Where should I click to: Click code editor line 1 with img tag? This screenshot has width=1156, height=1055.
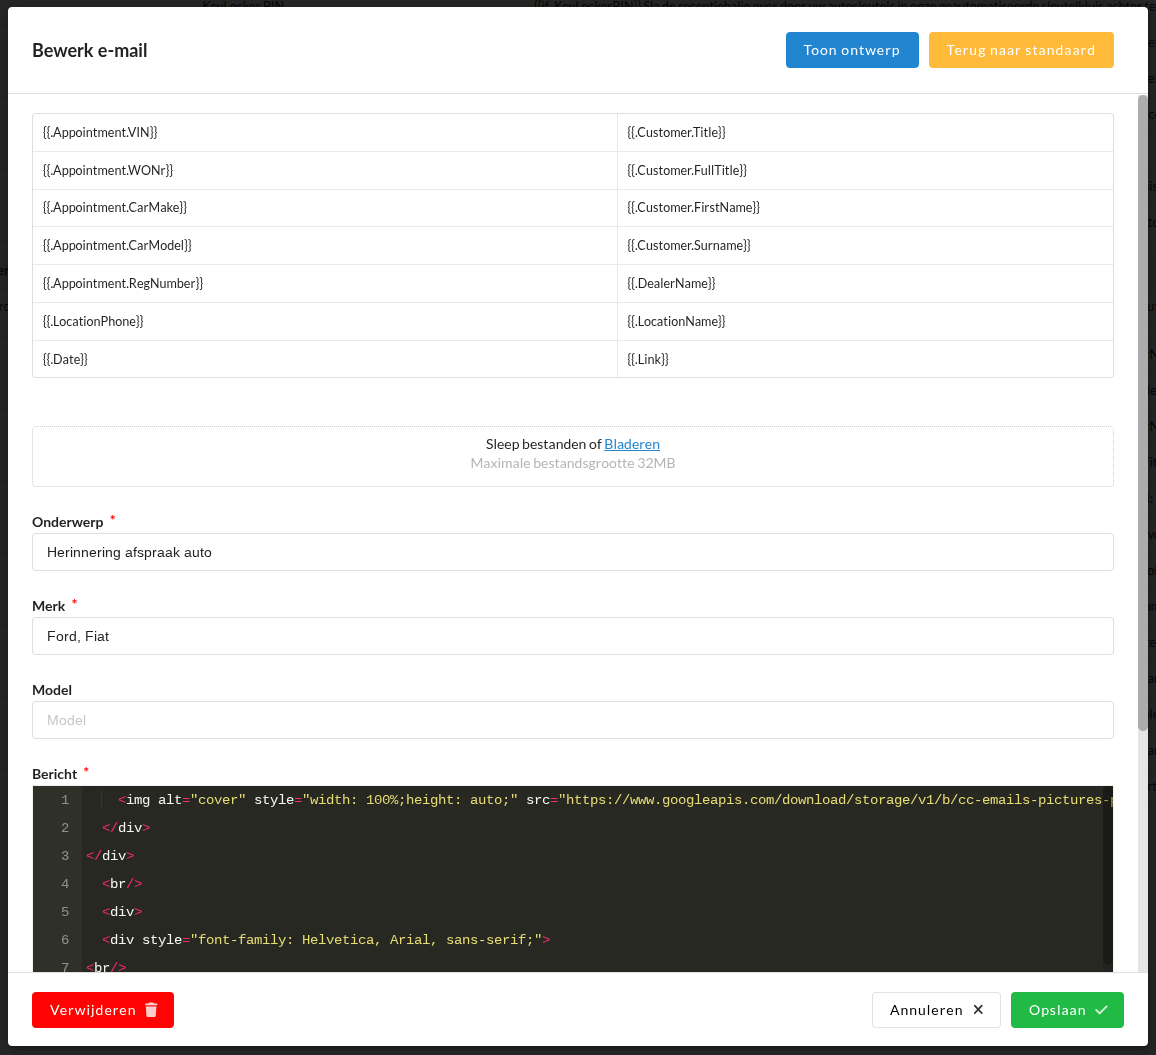tap(600, 800)
